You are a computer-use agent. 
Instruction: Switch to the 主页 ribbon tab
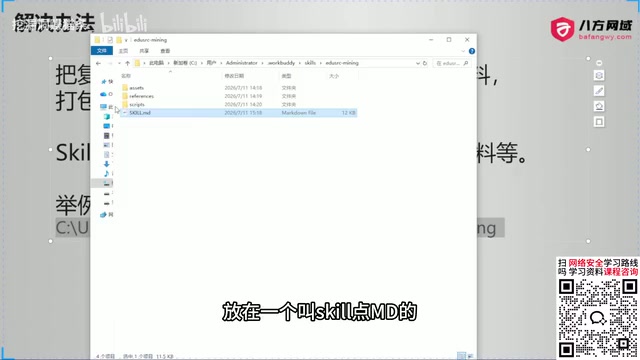click(x=123, y=51)
